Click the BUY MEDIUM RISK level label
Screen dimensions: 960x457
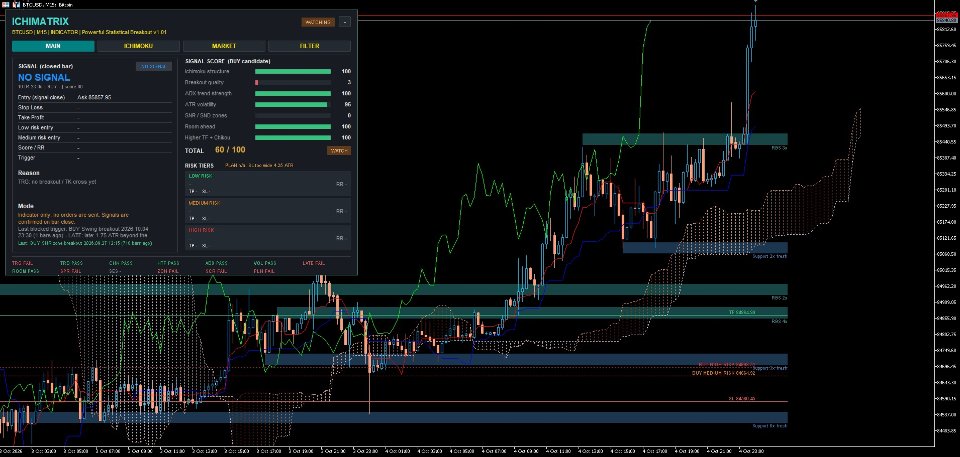point(723,372)
